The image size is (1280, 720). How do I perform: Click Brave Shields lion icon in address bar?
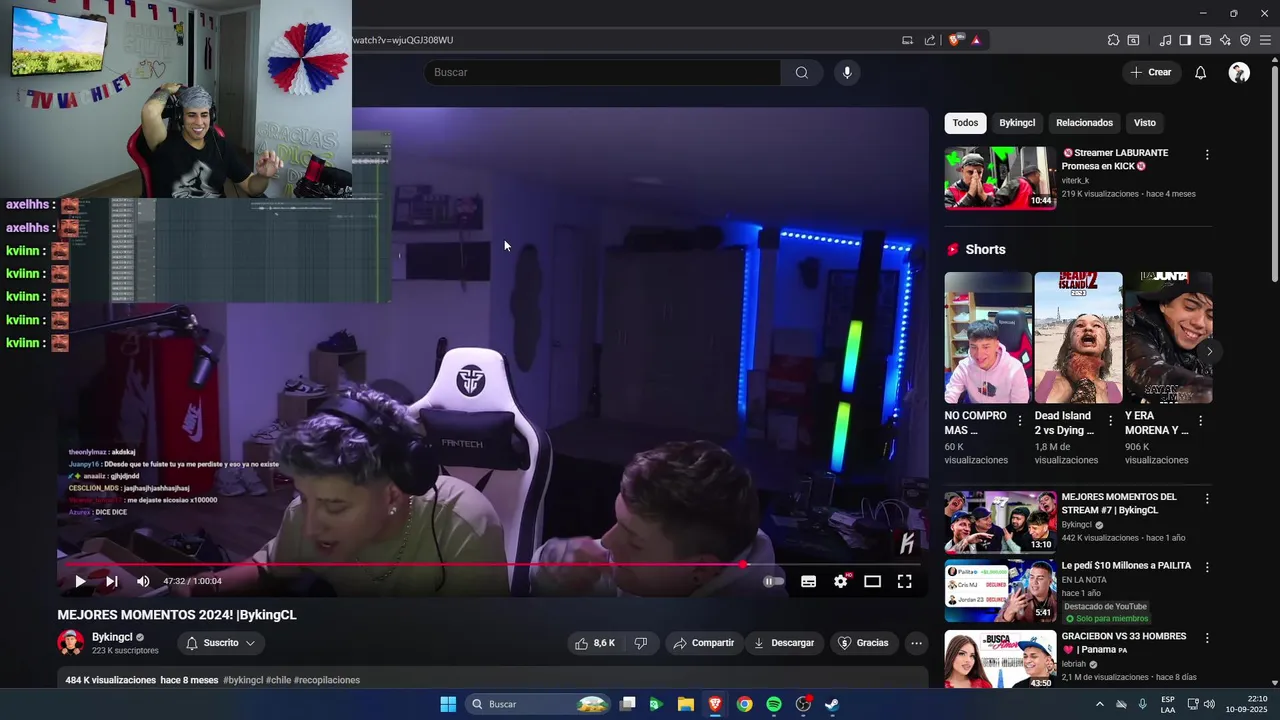click(956, 40)
